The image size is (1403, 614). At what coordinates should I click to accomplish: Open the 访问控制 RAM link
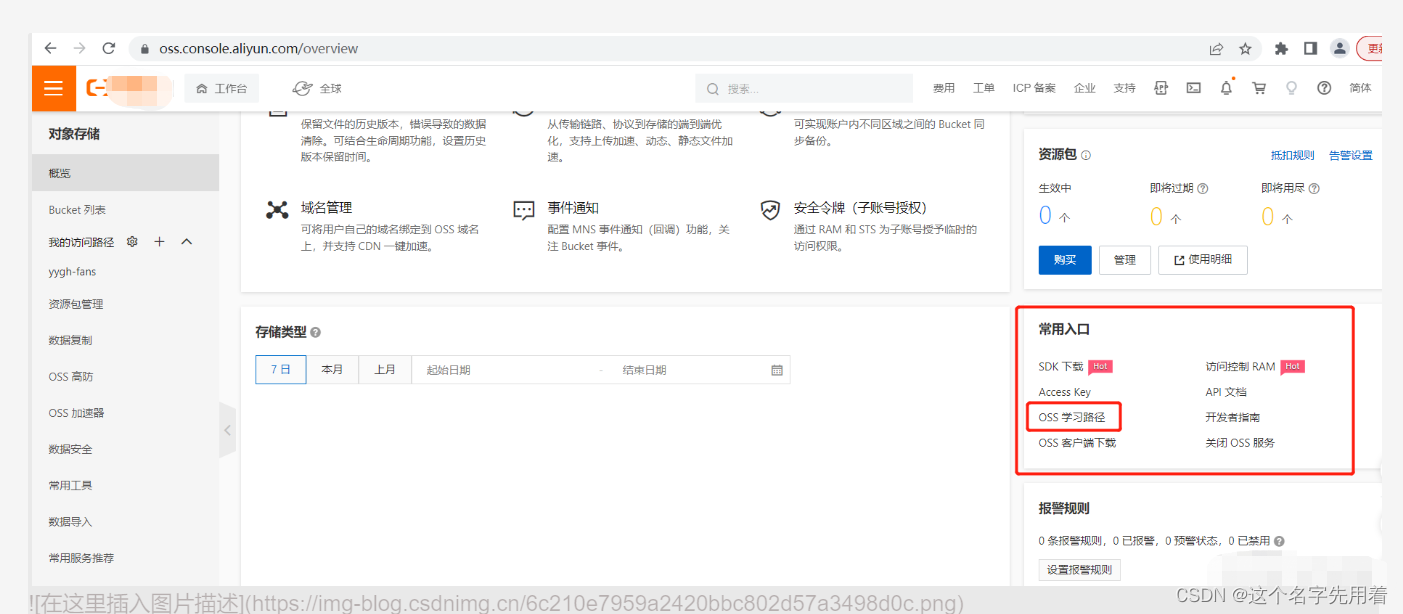click(1240, 366)
